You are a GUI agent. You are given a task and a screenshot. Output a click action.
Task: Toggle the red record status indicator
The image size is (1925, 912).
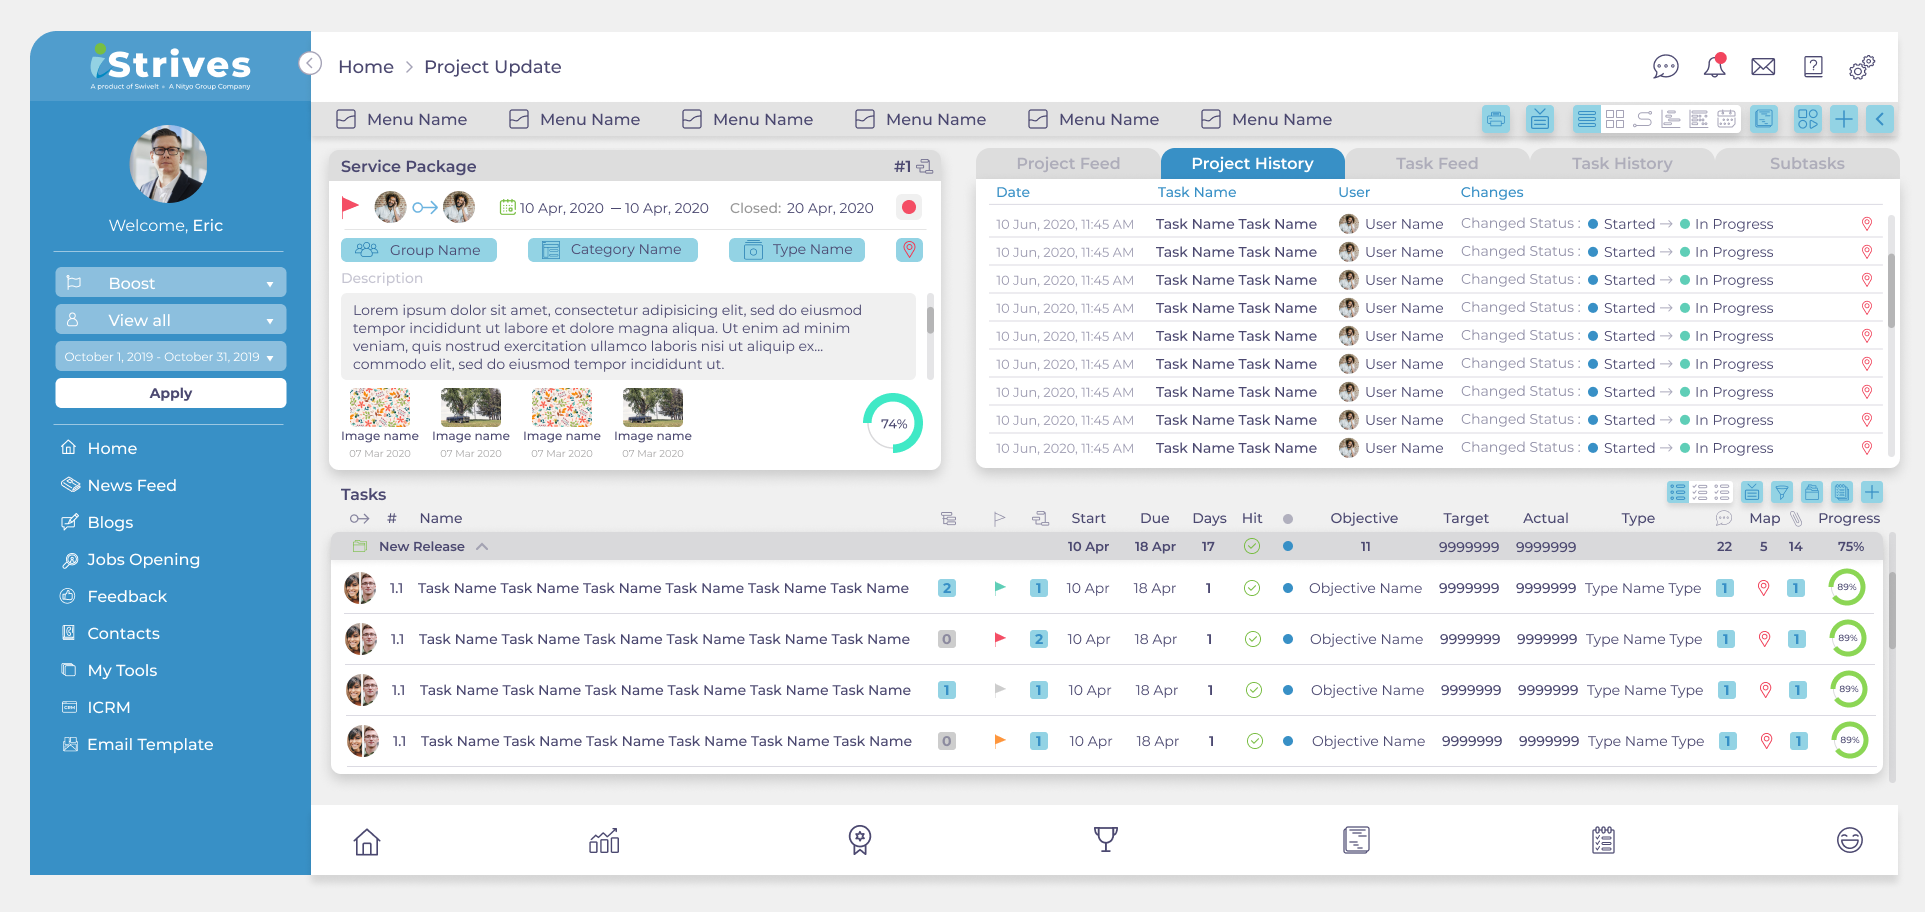(909, 207)
